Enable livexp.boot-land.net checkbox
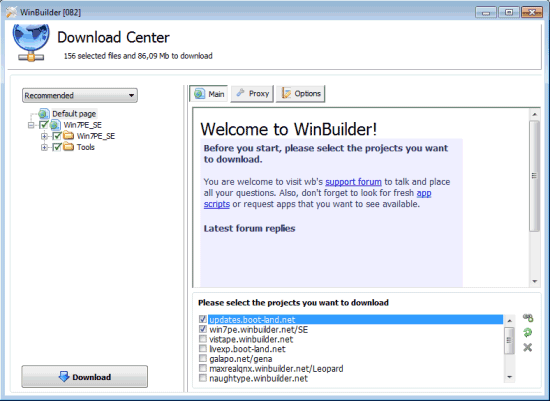550x401 pixels. point(203,349)
